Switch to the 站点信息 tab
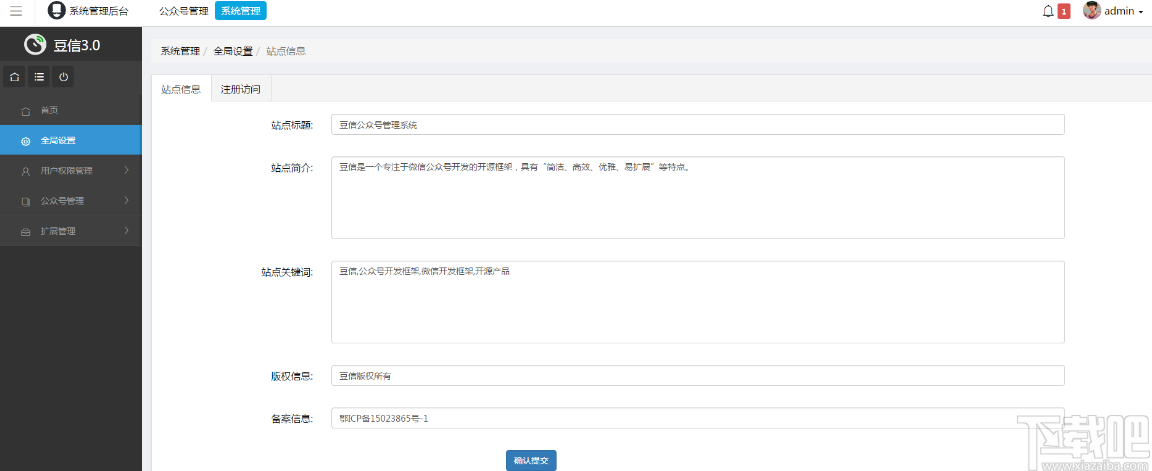The height and width of the screenshot is (471, 1152). (181, 90)
